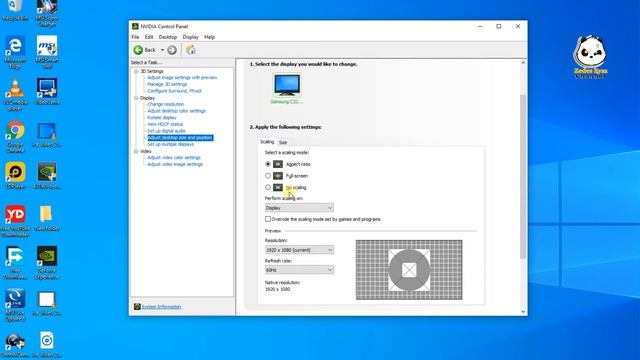640x360 pixels.
Task: Click the System Information icon
Action: pos(137,307)
